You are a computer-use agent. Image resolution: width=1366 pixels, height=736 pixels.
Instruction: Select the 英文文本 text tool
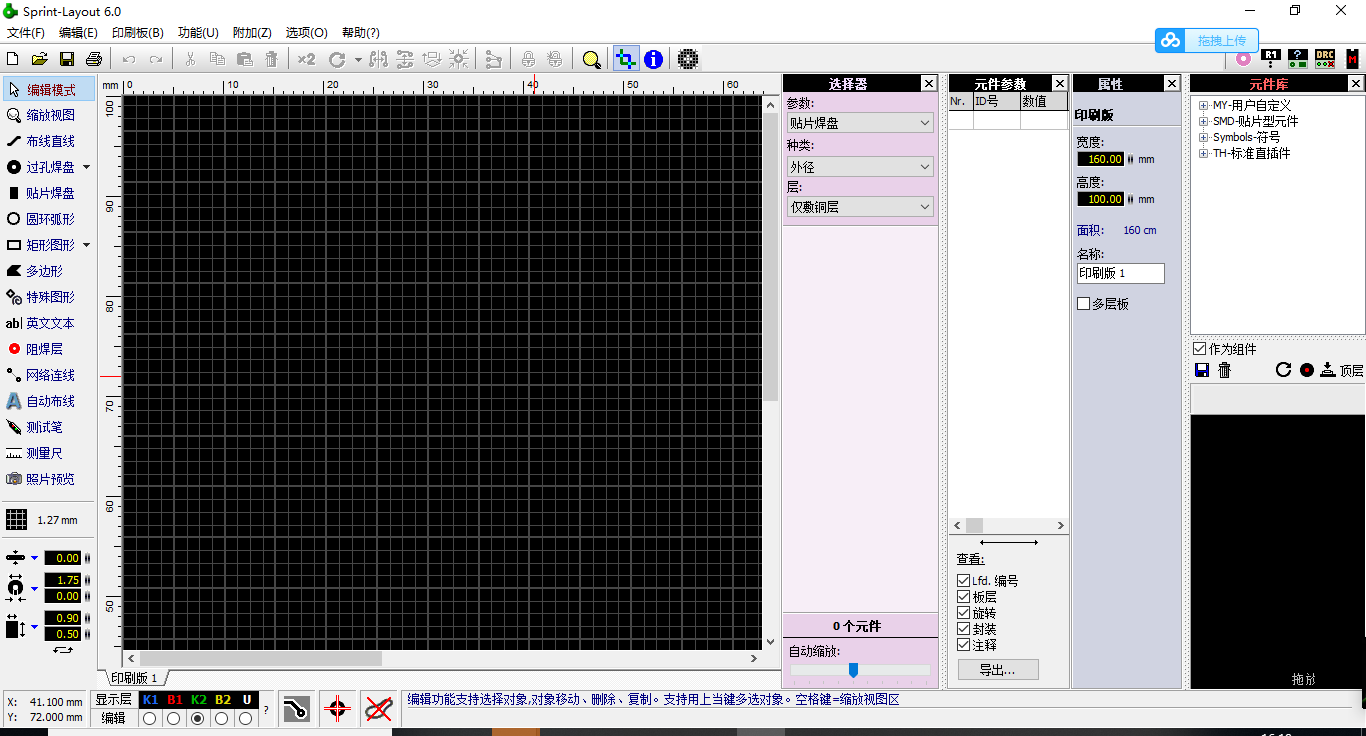click(49, 323)
